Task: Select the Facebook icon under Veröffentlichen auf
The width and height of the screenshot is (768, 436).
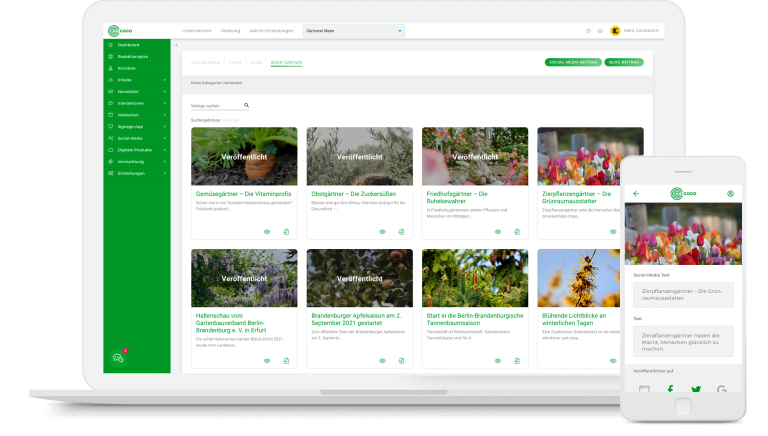Action: point(670,389)
